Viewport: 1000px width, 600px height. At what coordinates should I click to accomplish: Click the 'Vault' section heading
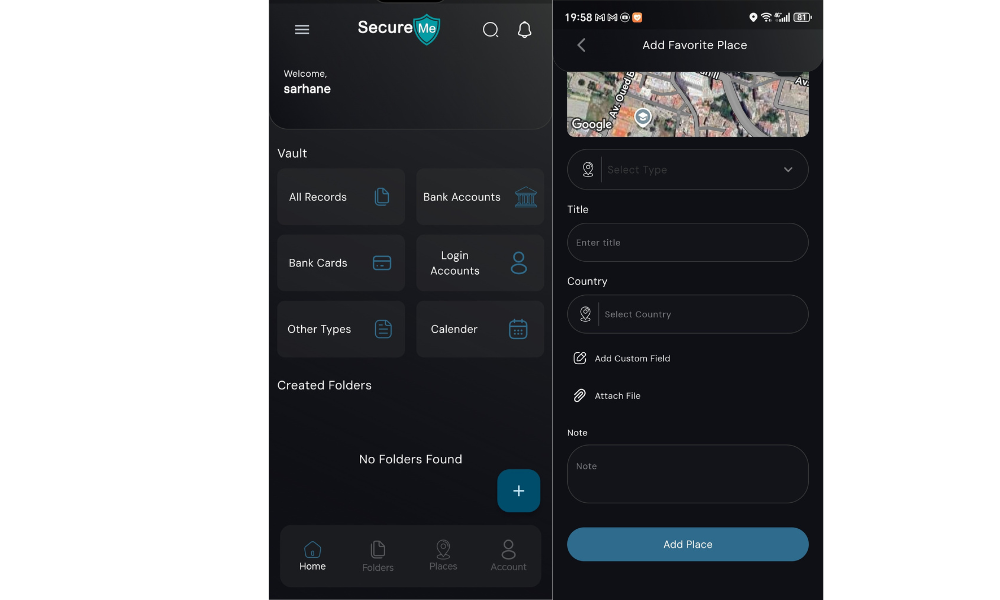[292, 153]
